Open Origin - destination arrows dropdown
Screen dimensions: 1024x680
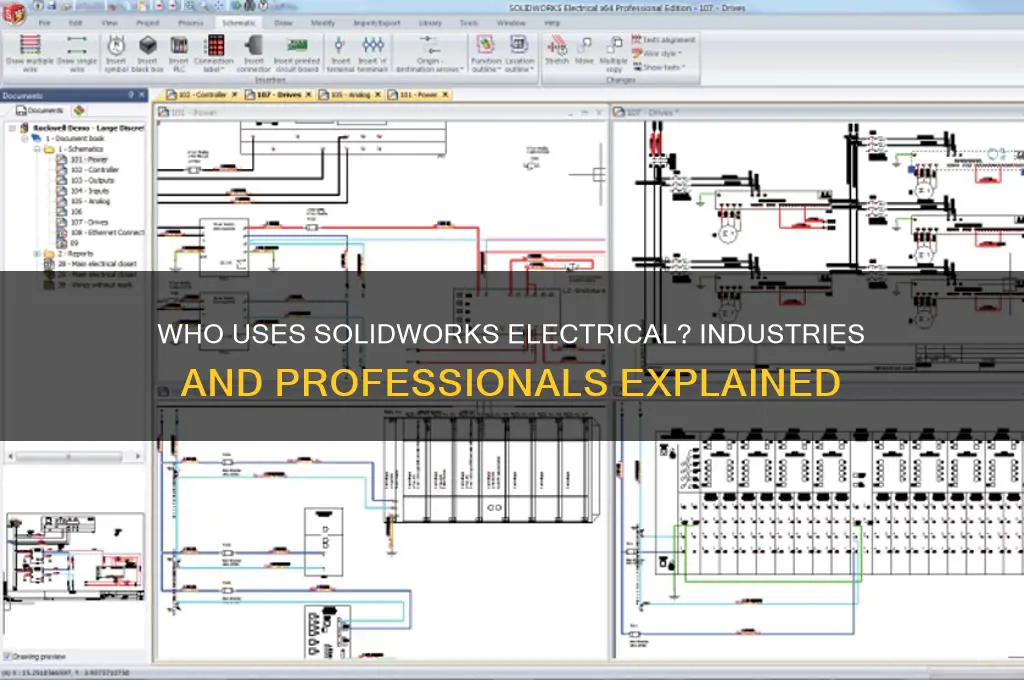point(429,53)
